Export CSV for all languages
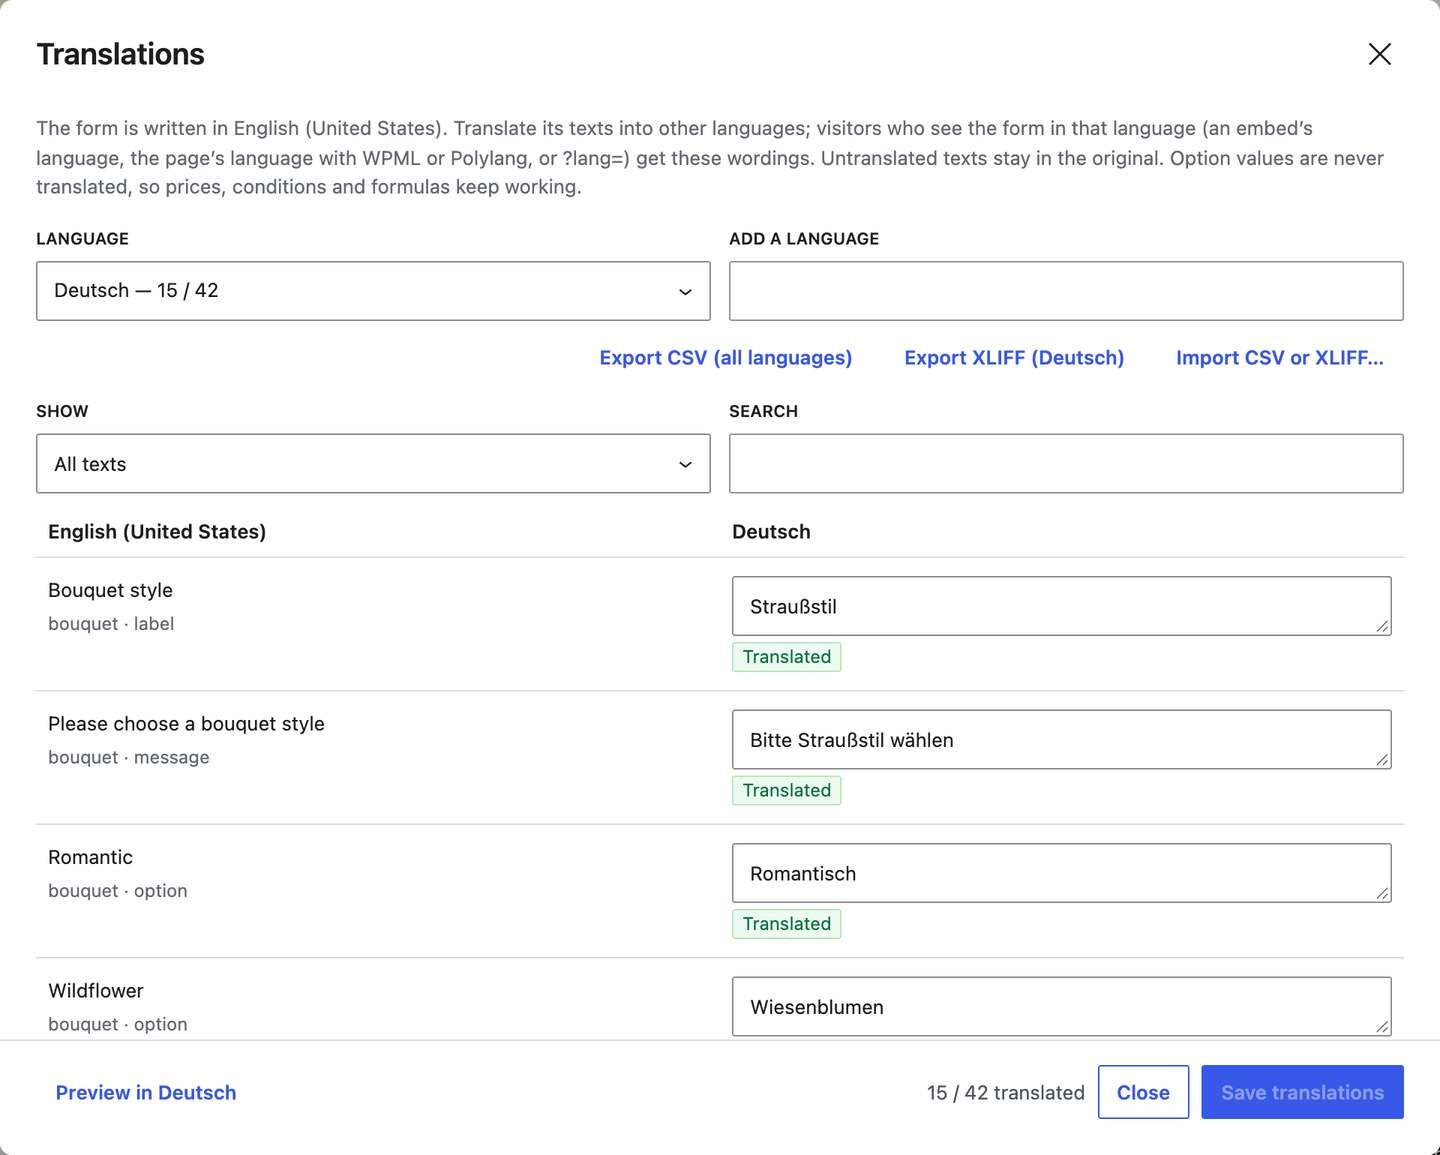The height and width of the screenshot is (1155, 1440). [726, 358]
